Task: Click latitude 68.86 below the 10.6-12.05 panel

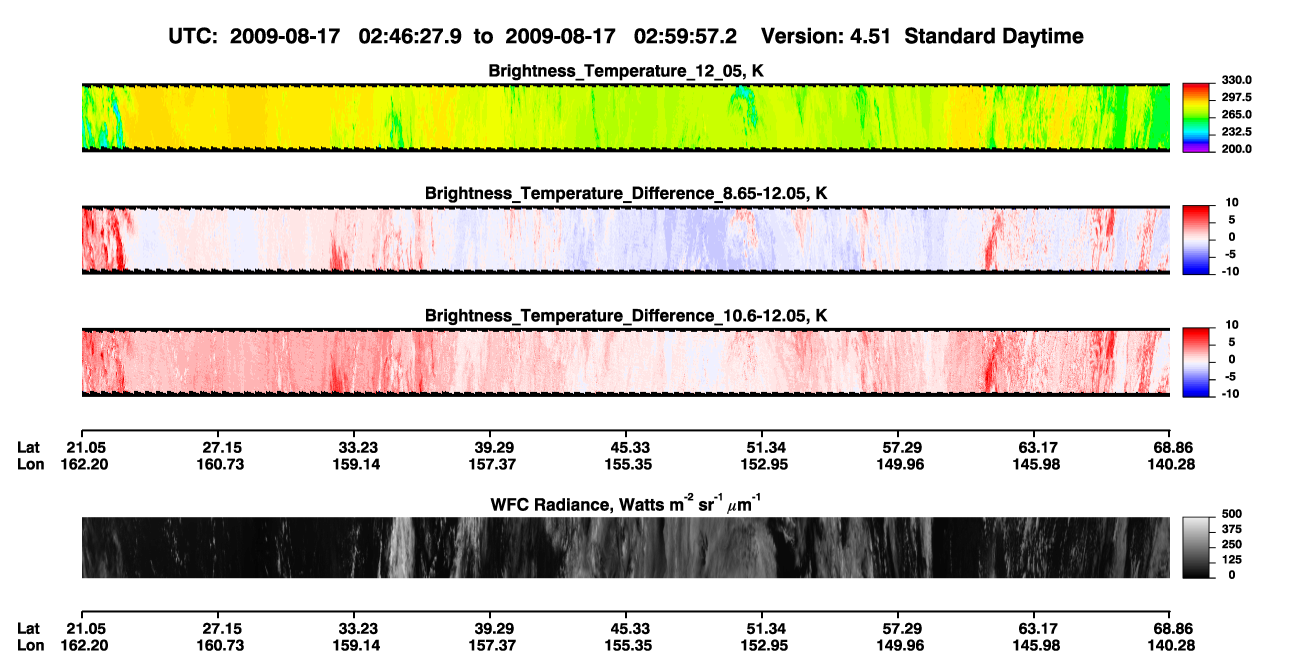Action: tap(1171, 447)
